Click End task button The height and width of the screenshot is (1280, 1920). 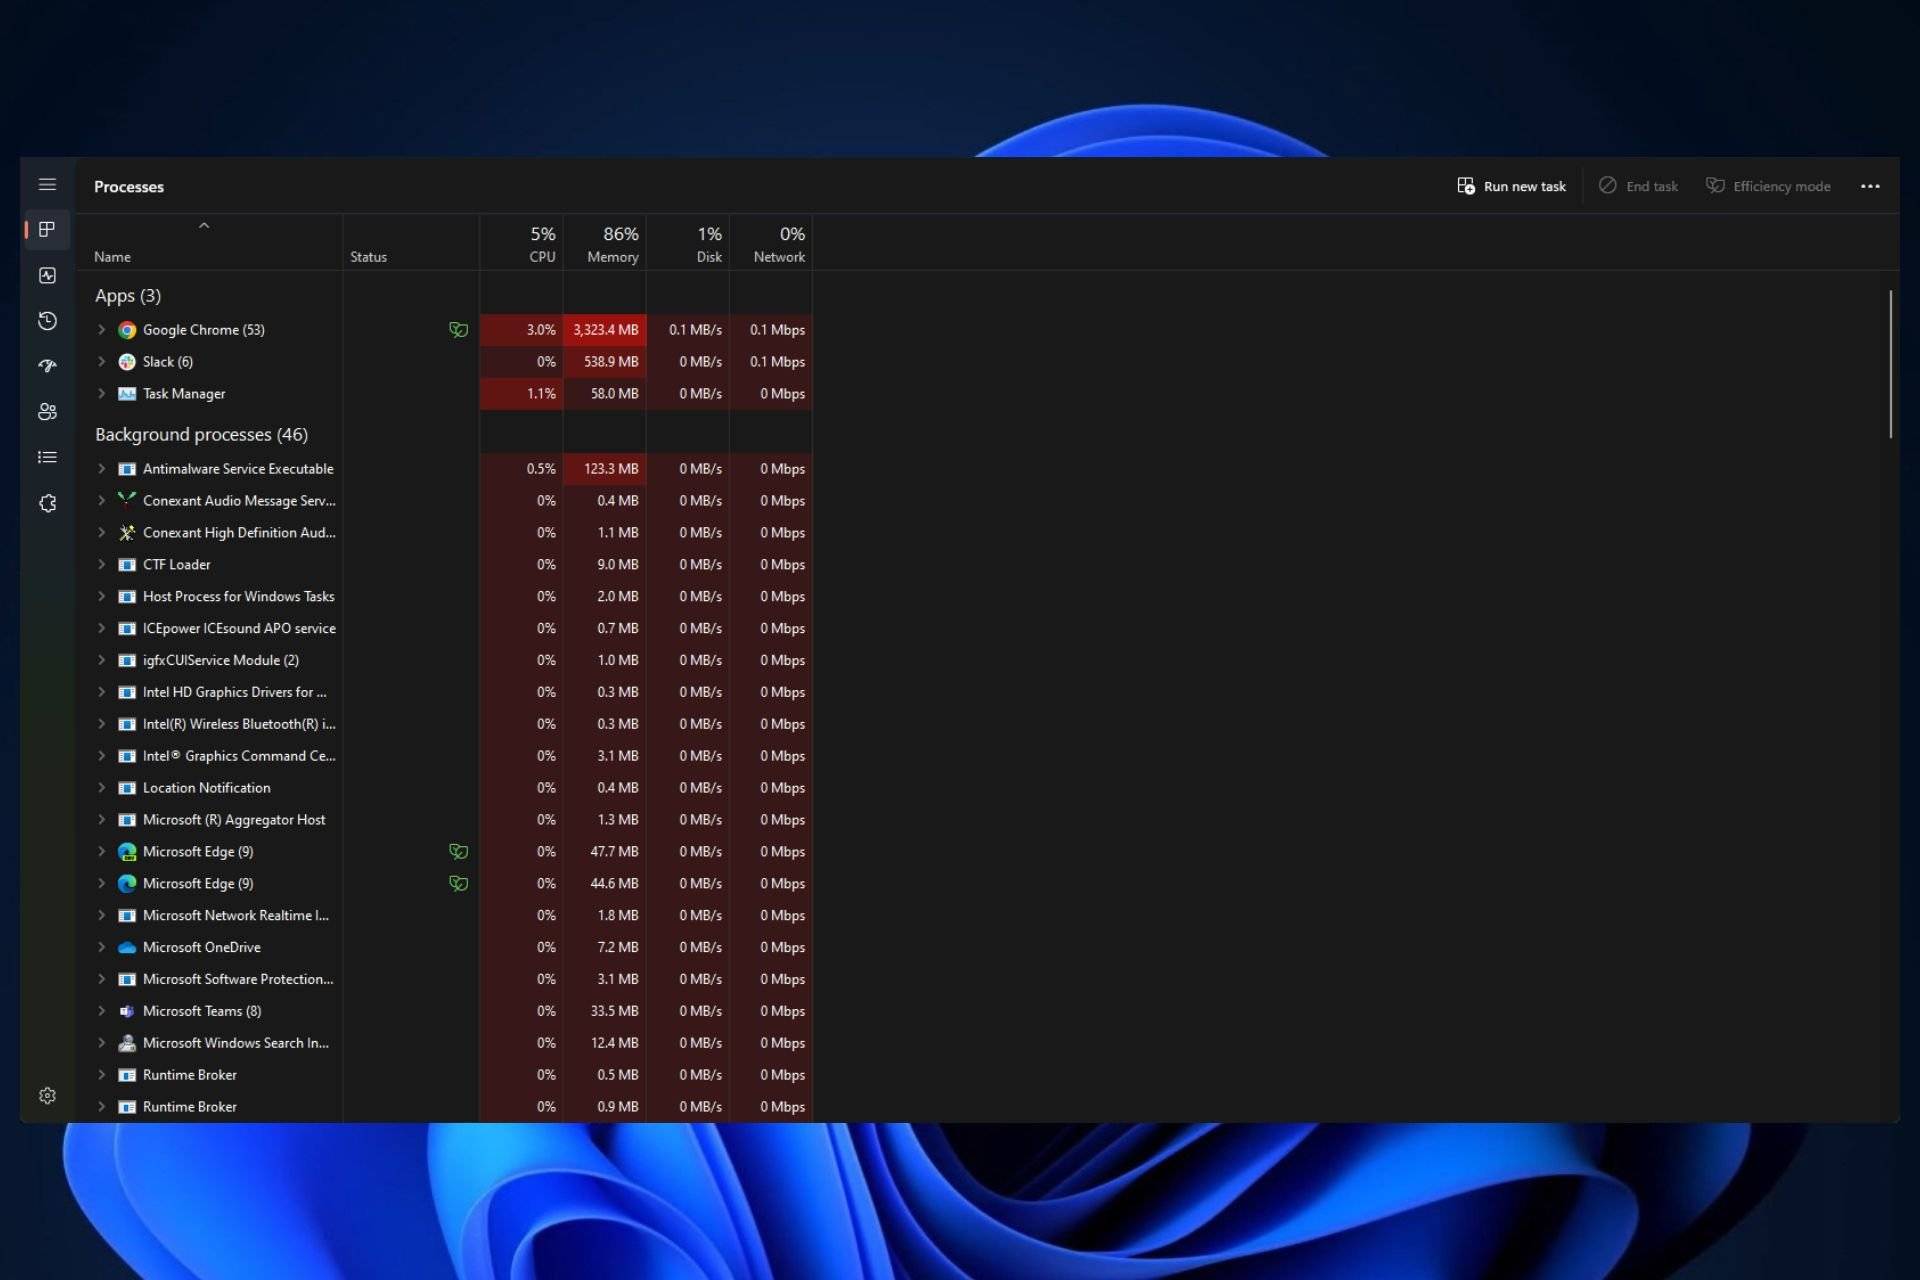[1639, 186]
